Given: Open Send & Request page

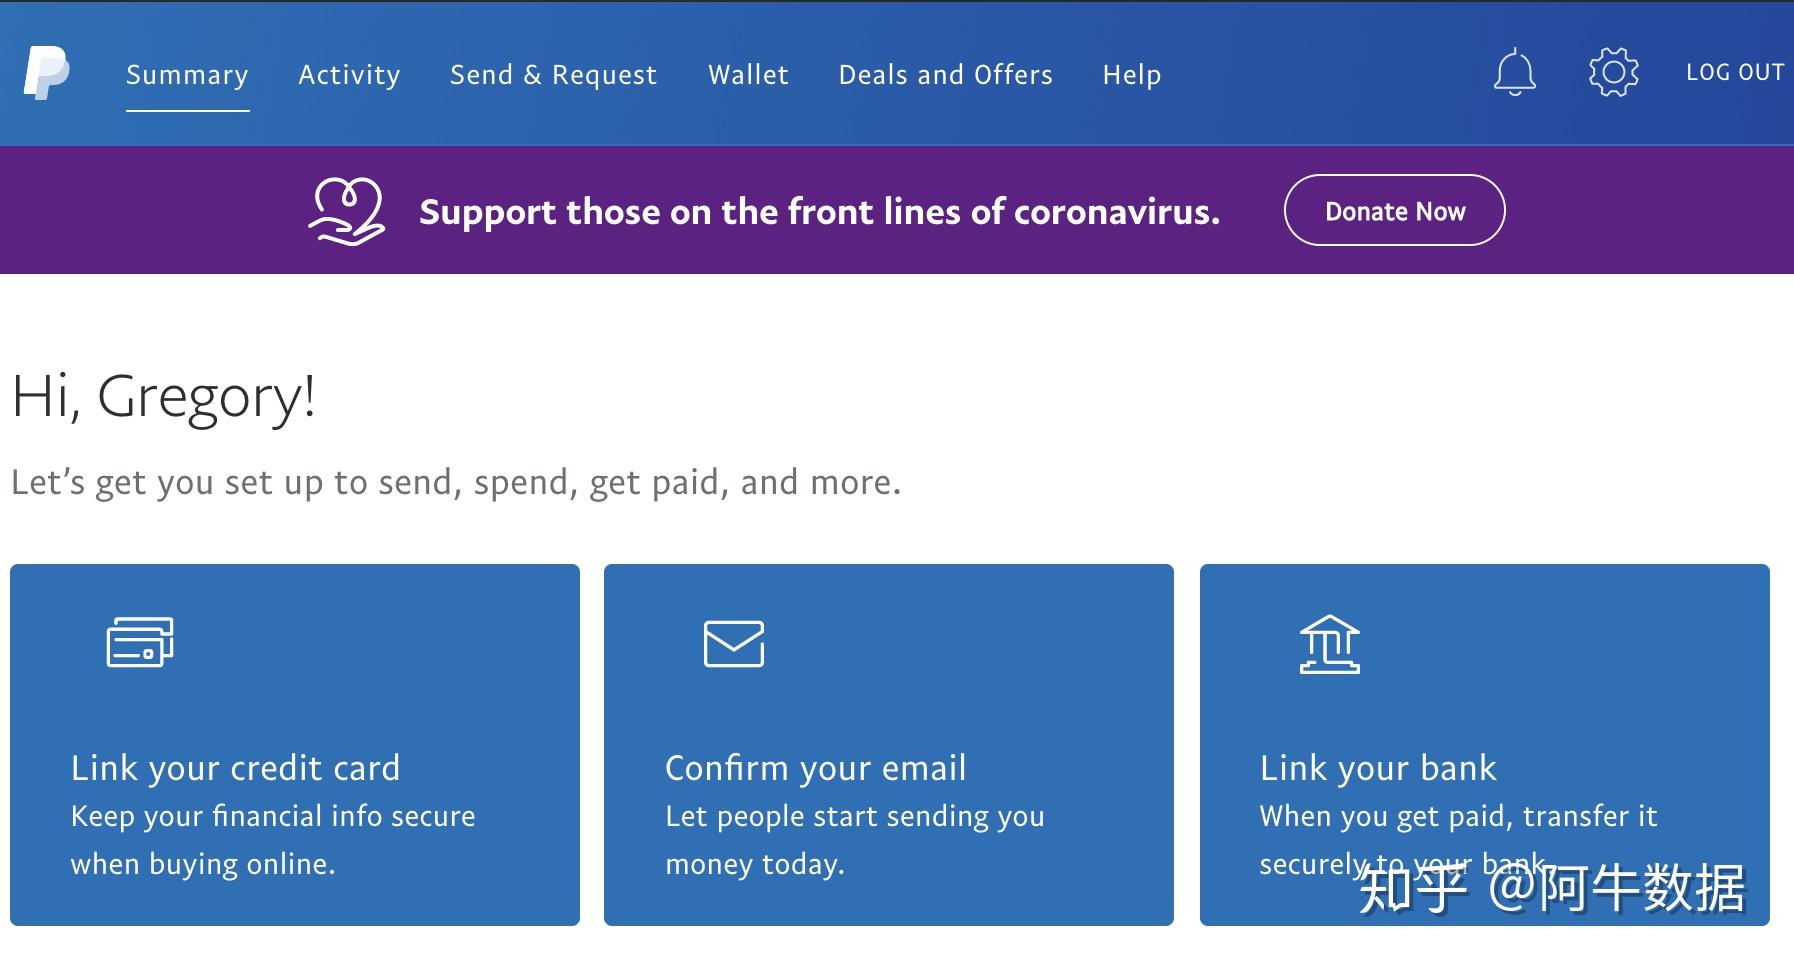Looking at the screenshot, I should (x=553, y=75).
